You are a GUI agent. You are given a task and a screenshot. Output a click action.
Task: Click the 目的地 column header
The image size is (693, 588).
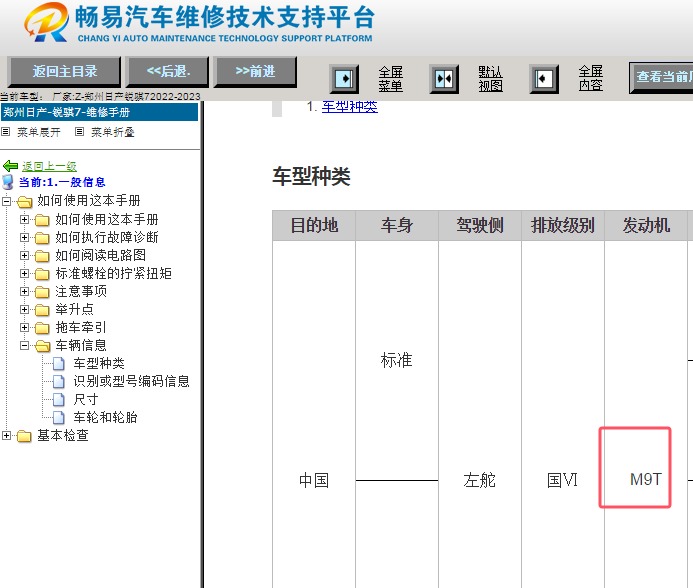(x=314, y=225)
